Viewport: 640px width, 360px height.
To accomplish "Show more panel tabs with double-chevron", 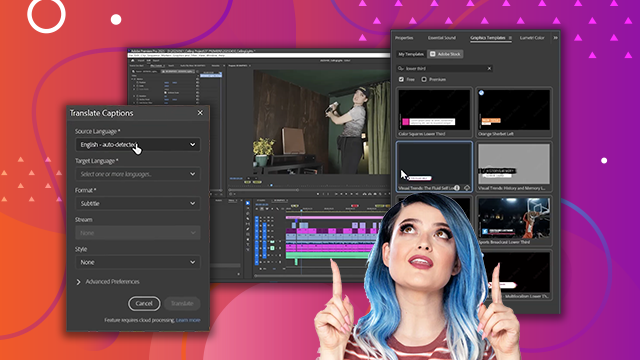I will coord(555,38).
